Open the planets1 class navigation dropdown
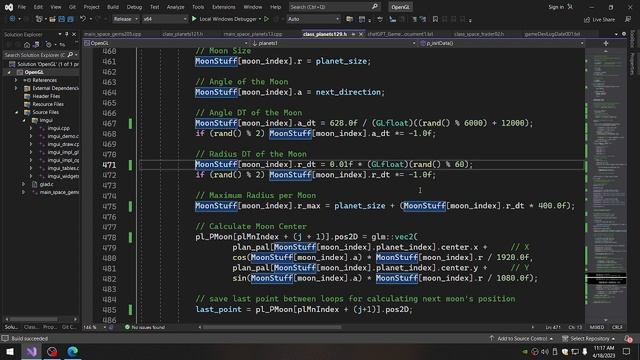The width and height of the screenshot is (640, 360). [x=333, y=43]
